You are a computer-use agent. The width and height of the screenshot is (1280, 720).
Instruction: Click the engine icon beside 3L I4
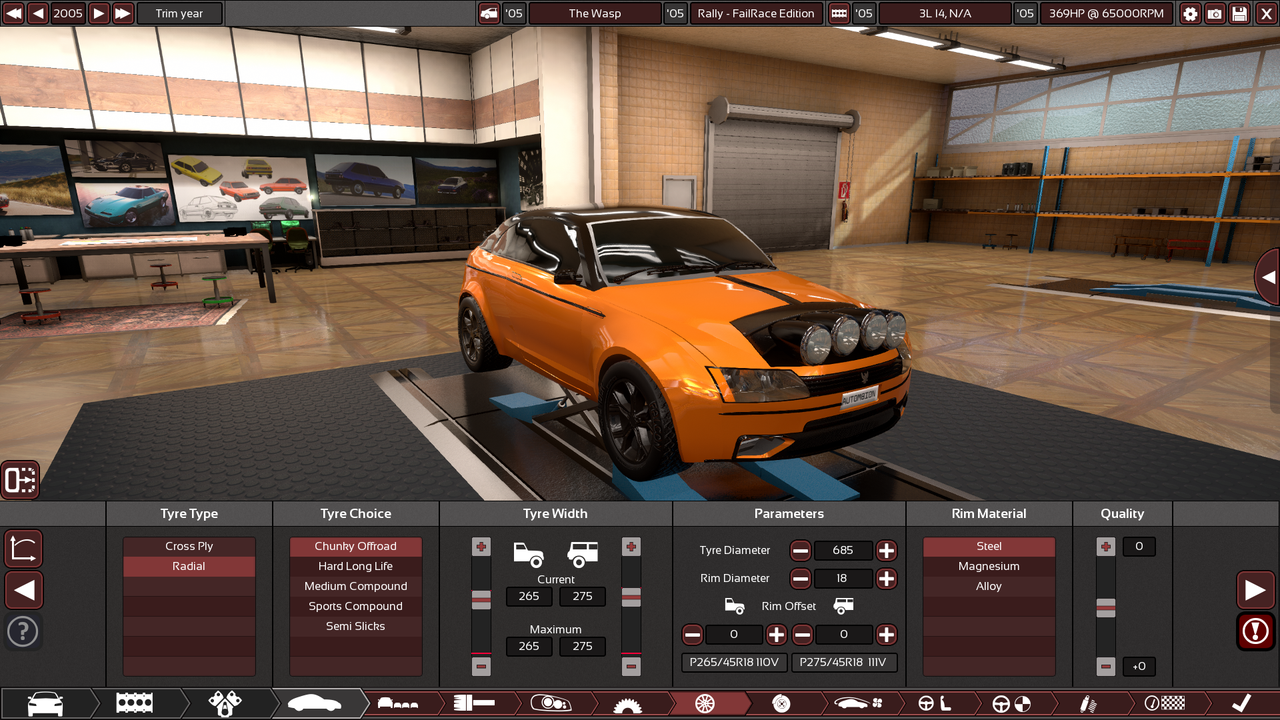coord(839,14)
